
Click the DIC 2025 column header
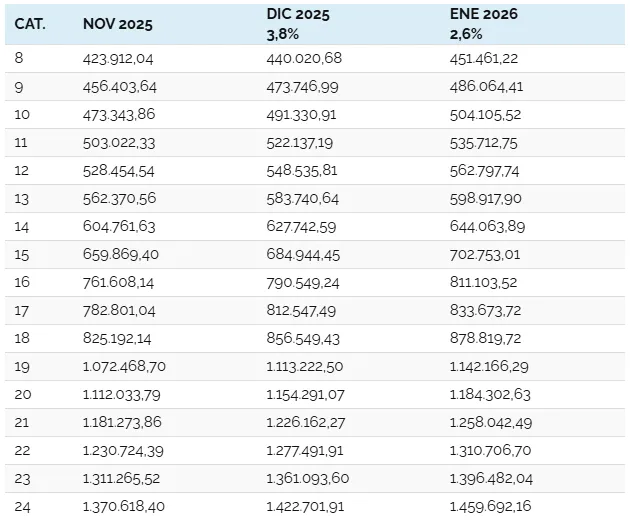[x=297, y=14]
